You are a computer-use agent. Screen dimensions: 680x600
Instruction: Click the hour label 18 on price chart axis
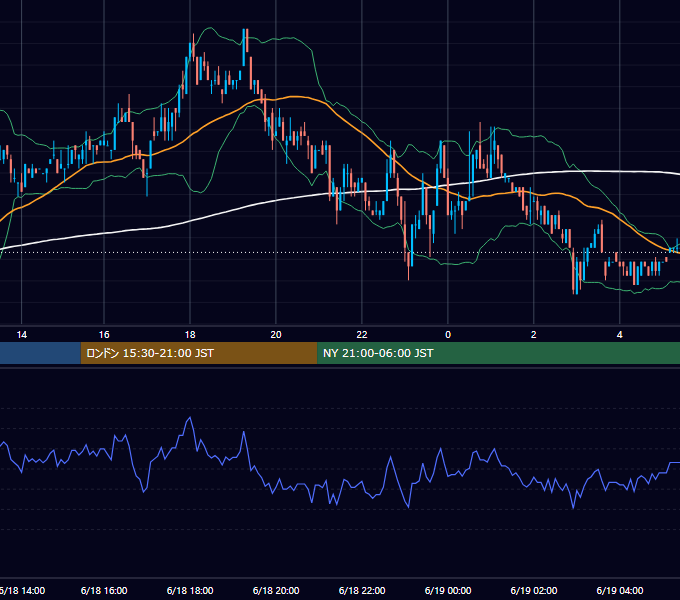[190, 335]
